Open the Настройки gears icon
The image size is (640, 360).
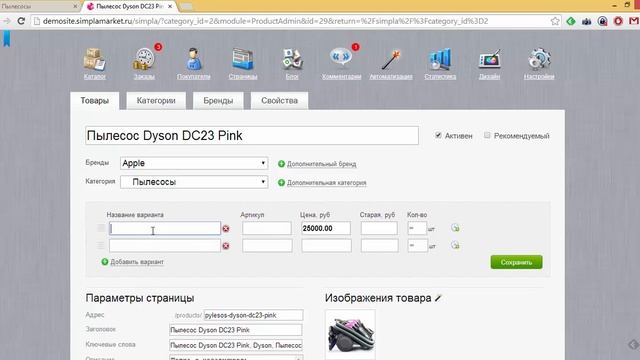pos(539,59)
